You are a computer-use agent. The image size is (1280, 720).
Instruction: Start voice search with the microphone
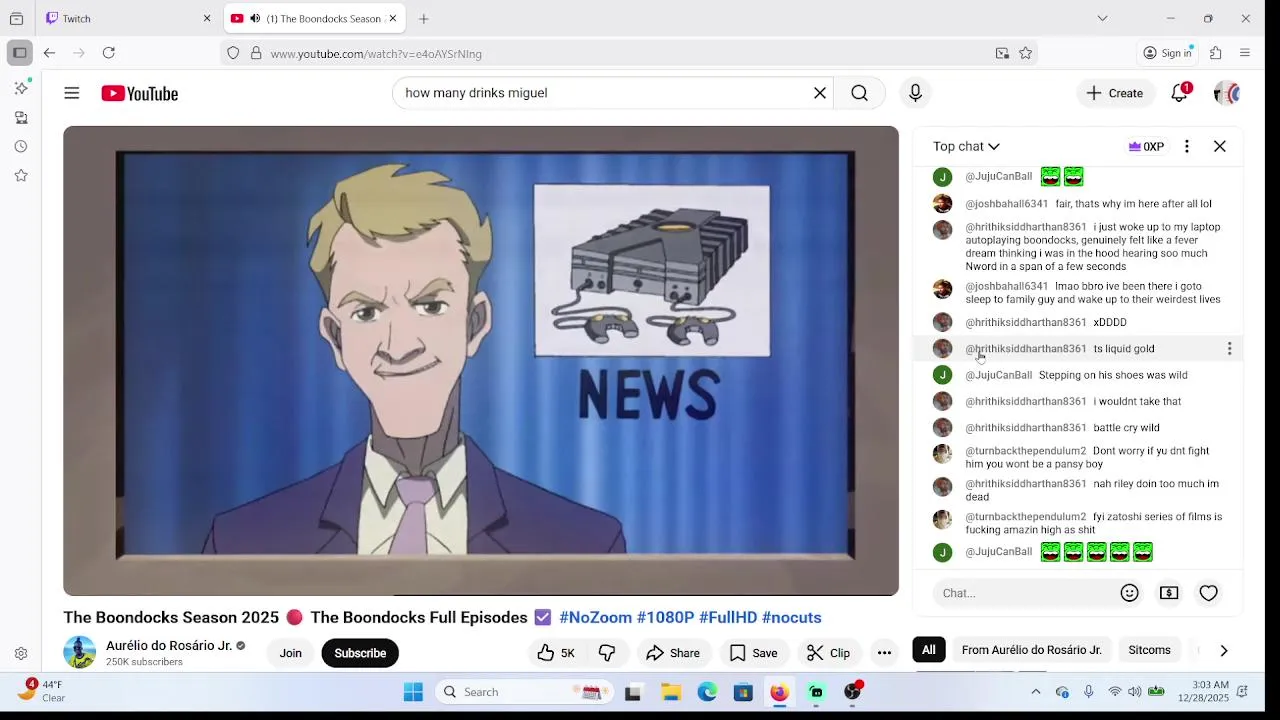[915, 93]
